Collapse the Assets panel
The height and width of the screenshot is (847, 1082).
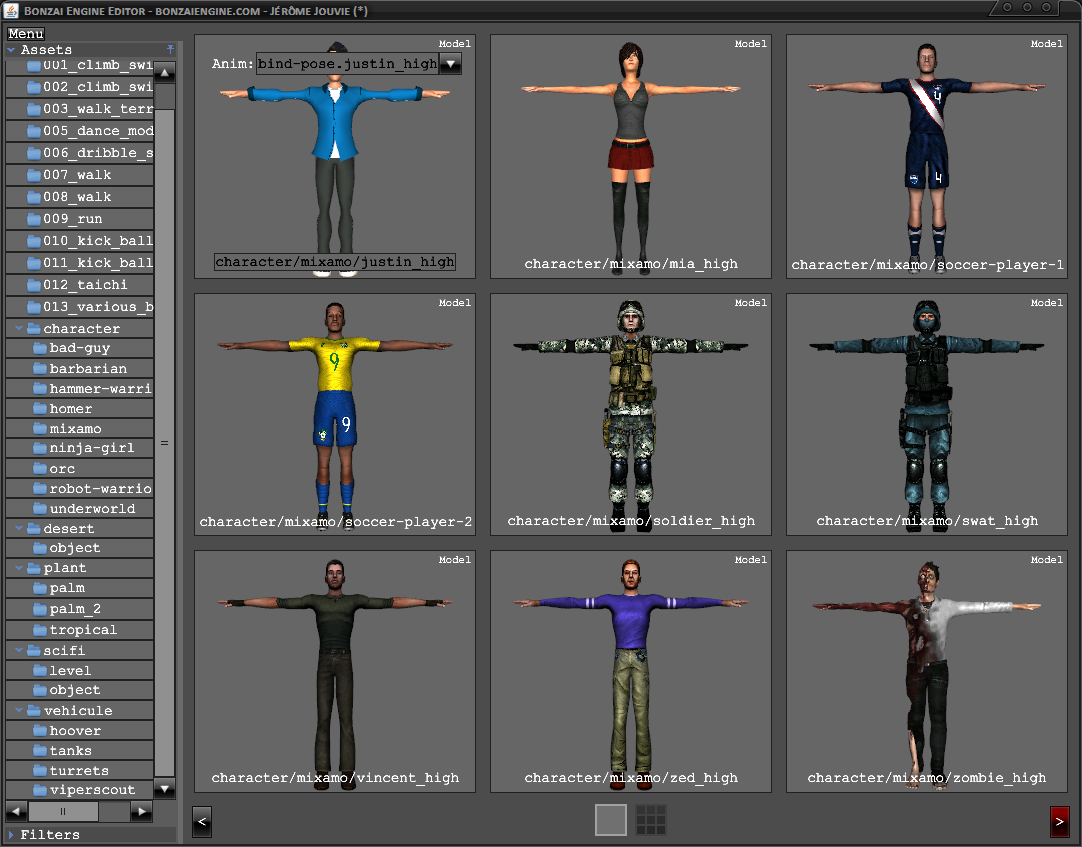[11, 50]
